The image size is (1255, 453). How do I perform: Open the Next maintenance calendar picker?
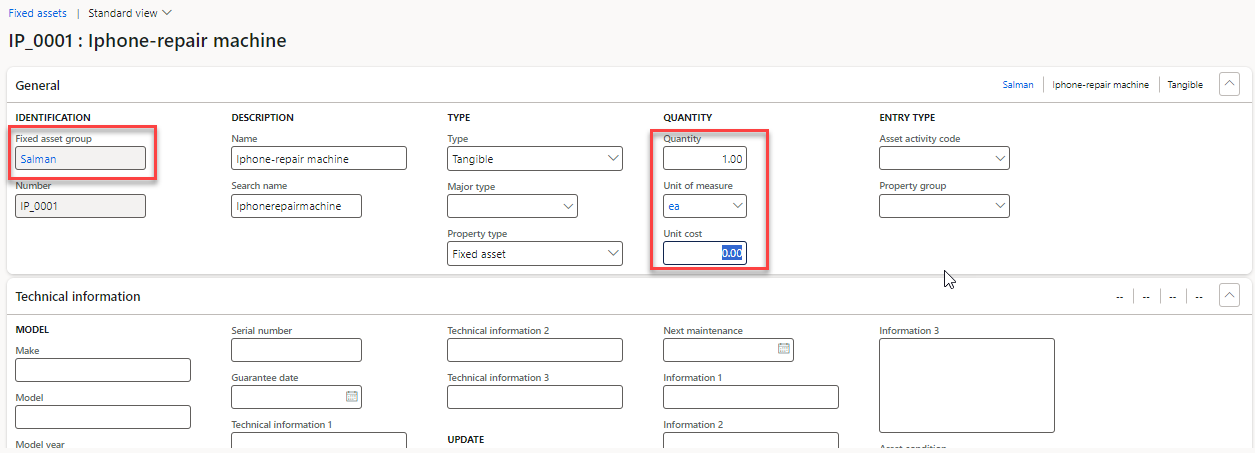[784, 349]
